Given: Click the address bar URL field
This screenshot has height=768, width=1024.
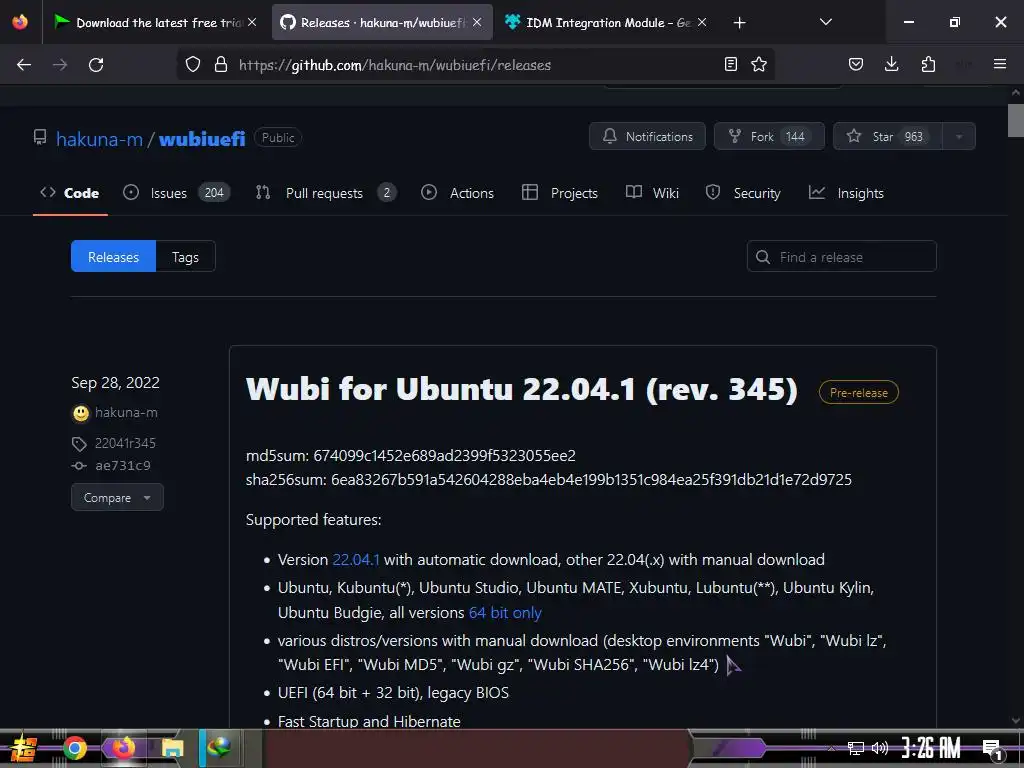Looking at the screenshot, I should click(x=475, y=65).
